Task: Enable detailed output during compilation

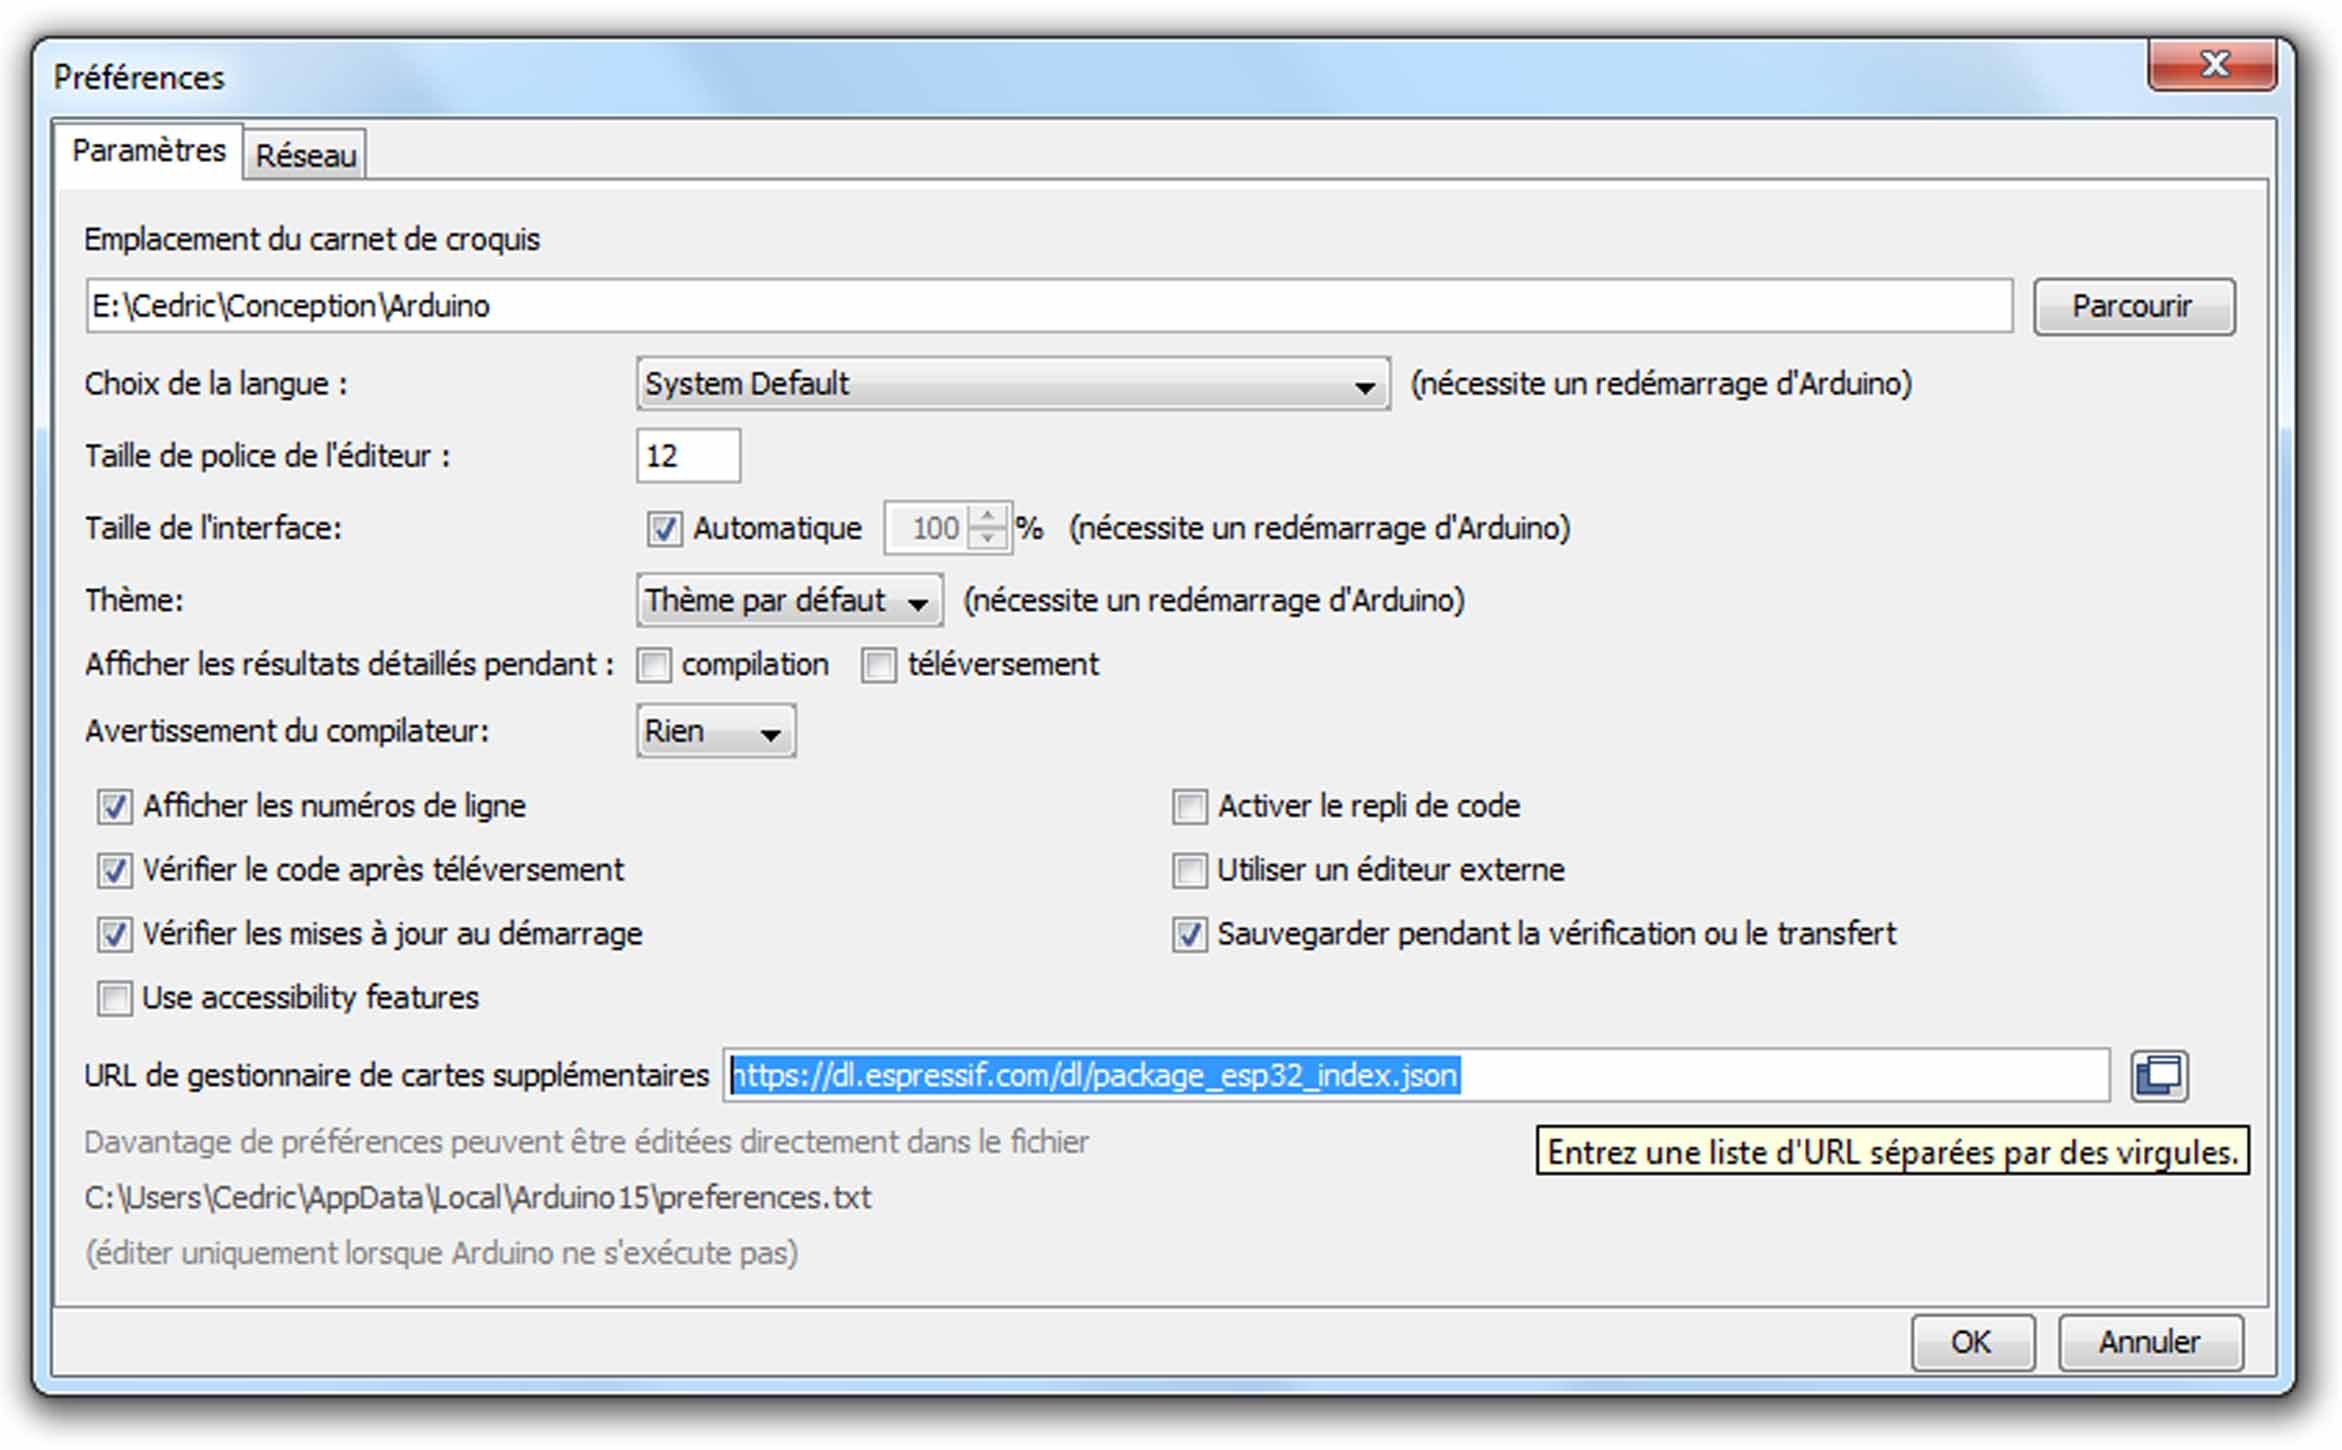Action: [x=654, y=665]
